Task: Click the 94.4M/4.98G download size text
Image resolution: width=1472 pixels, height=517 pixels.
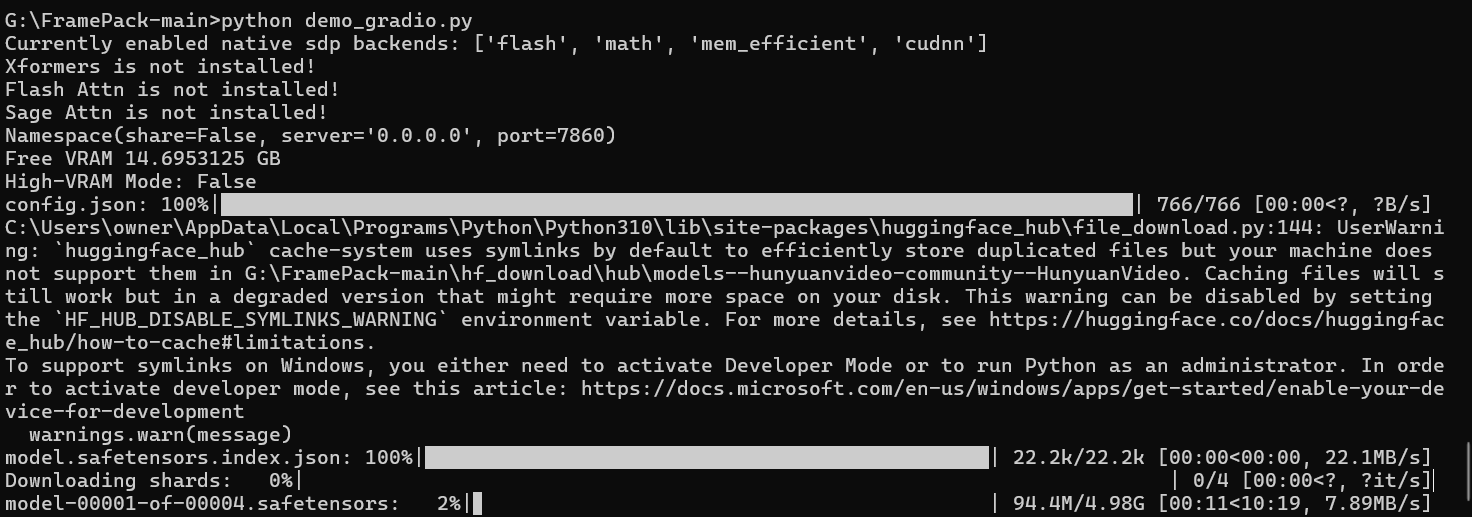Action: [x=1080, y=504]
